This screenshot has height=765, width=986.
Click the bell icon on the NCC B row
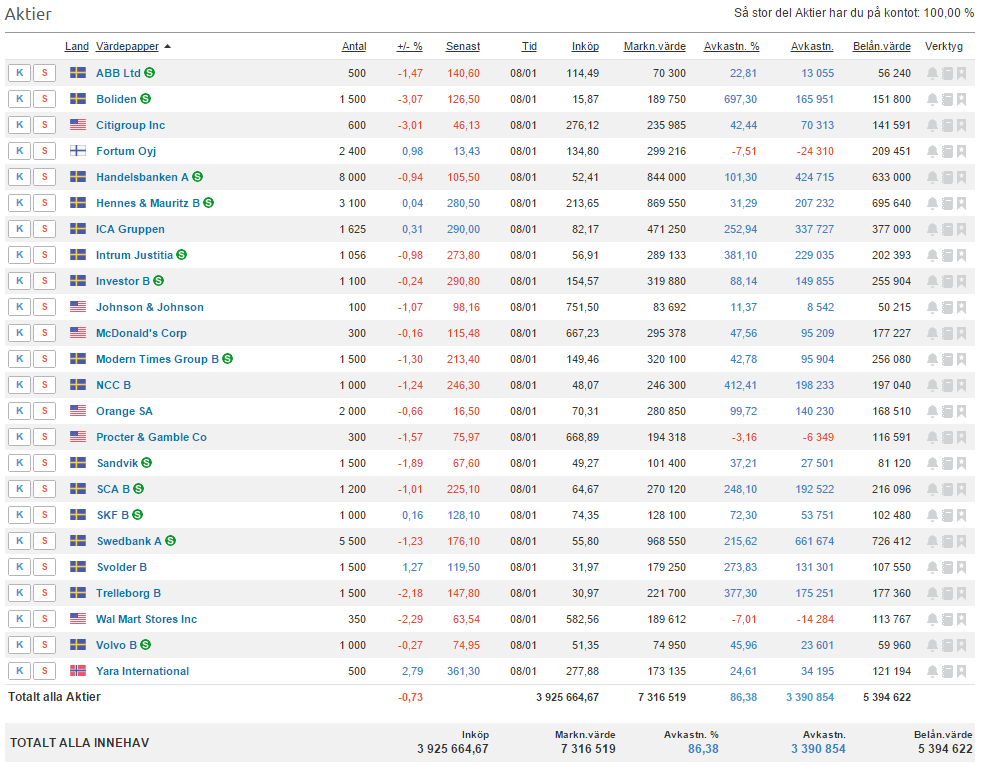click(x=933, y=385)
